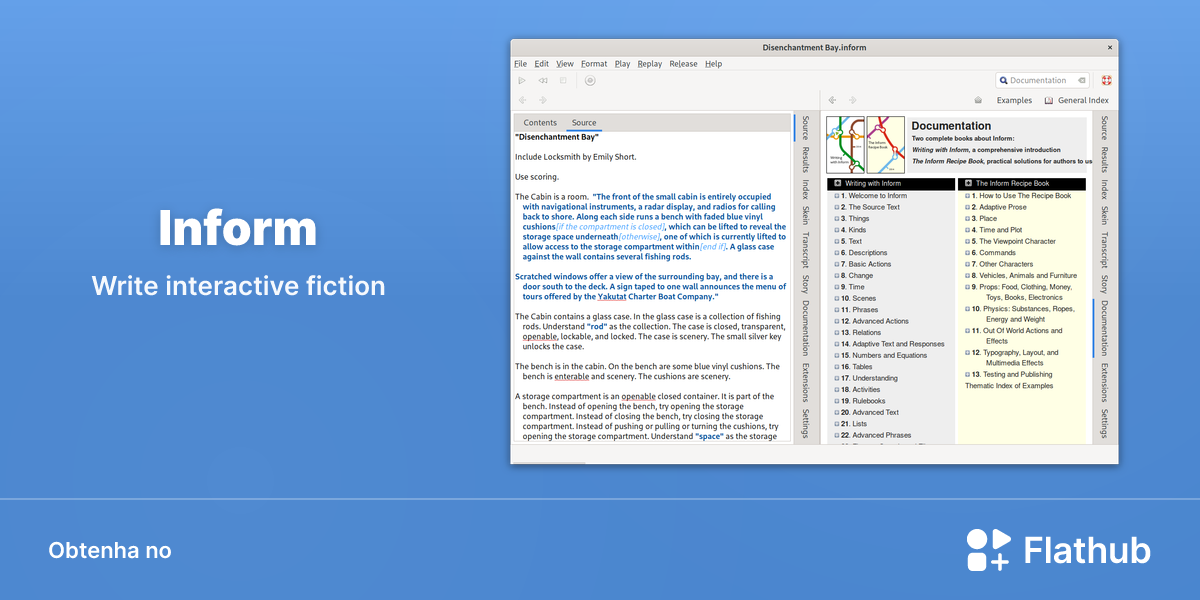The image size is (1200, 600).
Task: Open chapter 16. Tables link
Action: [x=856, y=367]
